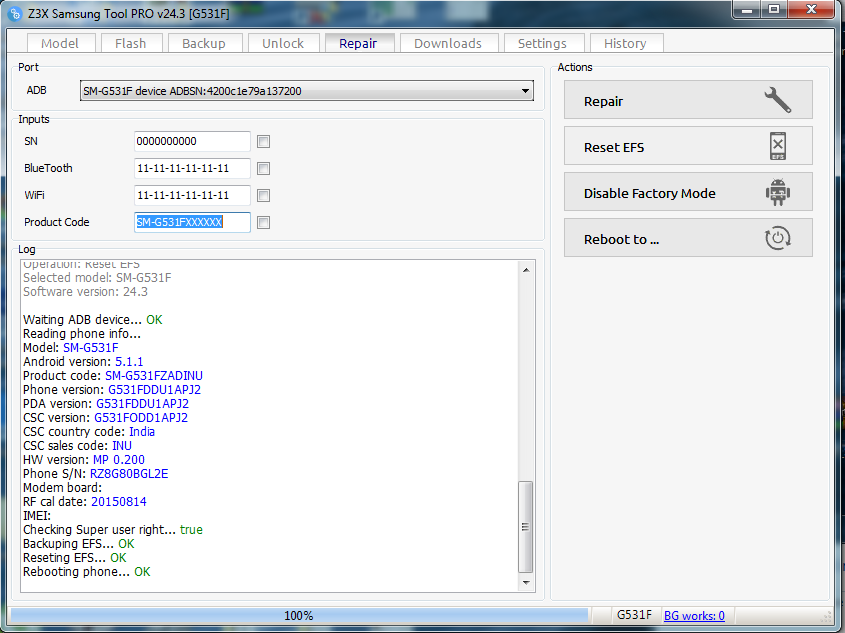Click Phone S/N value RZ8G80BGL2E
The width and height of the screenshot is (845, 633).
point(129,474)
